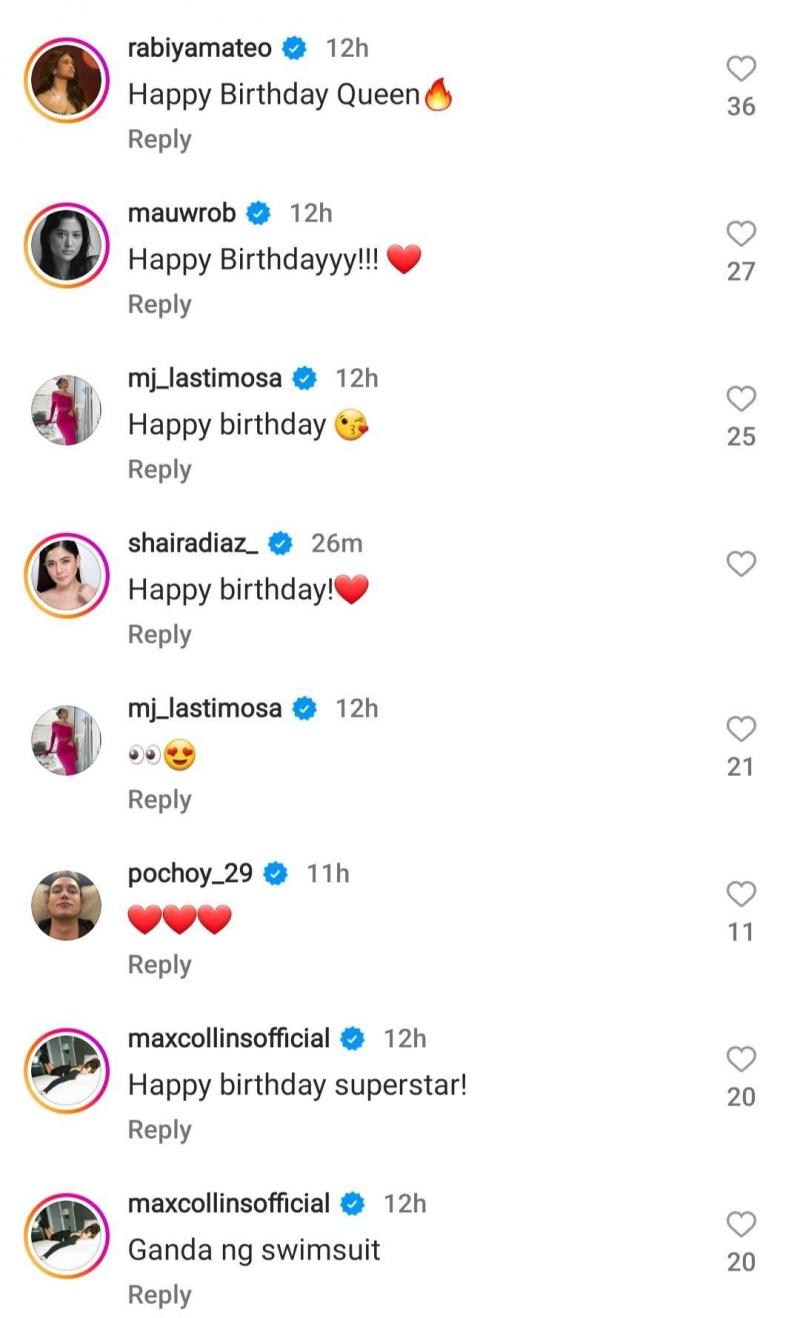Image resolution: width=800 pixels, height=1318 pixels.
Task: Reply to shairadiaz_'s comment
Action: coord(159,635)
